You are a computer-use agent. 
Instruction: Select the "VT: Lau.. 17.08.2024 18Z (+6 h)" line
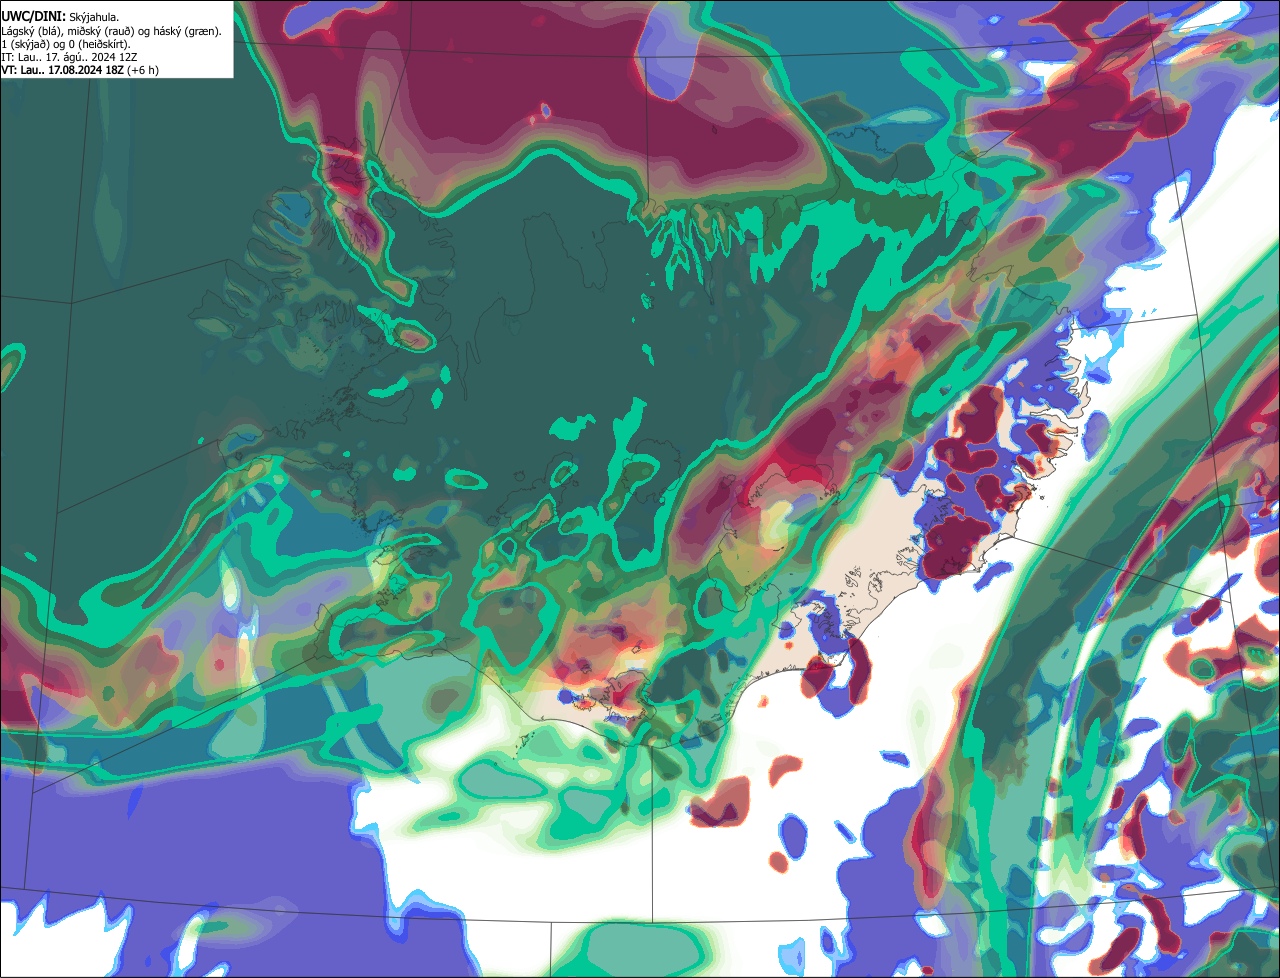click(80, 70)
